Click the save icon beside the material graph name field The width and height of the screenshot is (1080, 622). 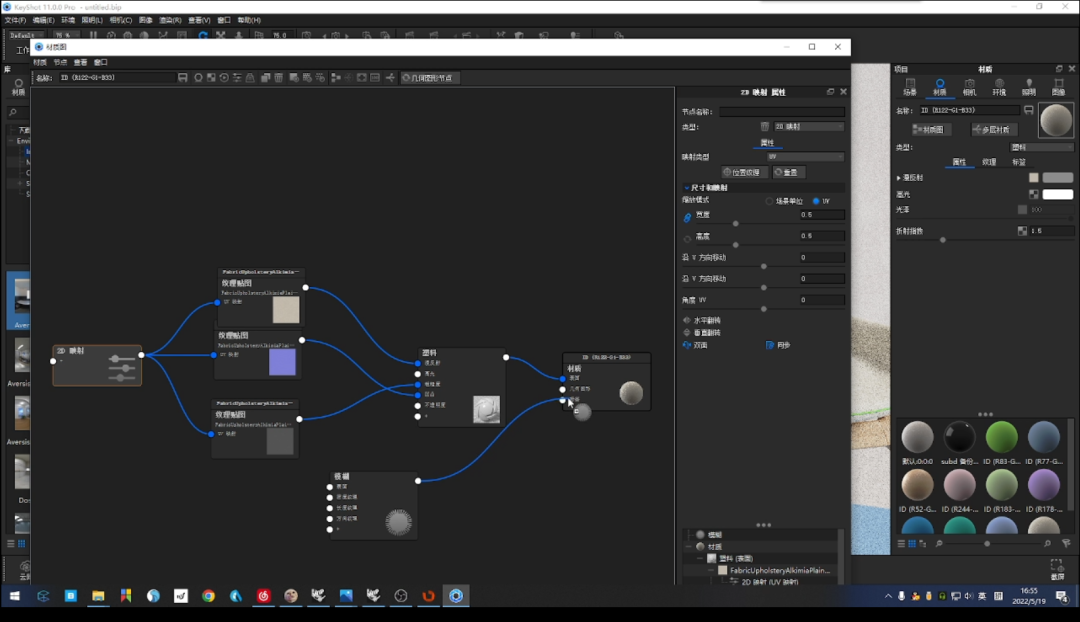click(183, 78)
